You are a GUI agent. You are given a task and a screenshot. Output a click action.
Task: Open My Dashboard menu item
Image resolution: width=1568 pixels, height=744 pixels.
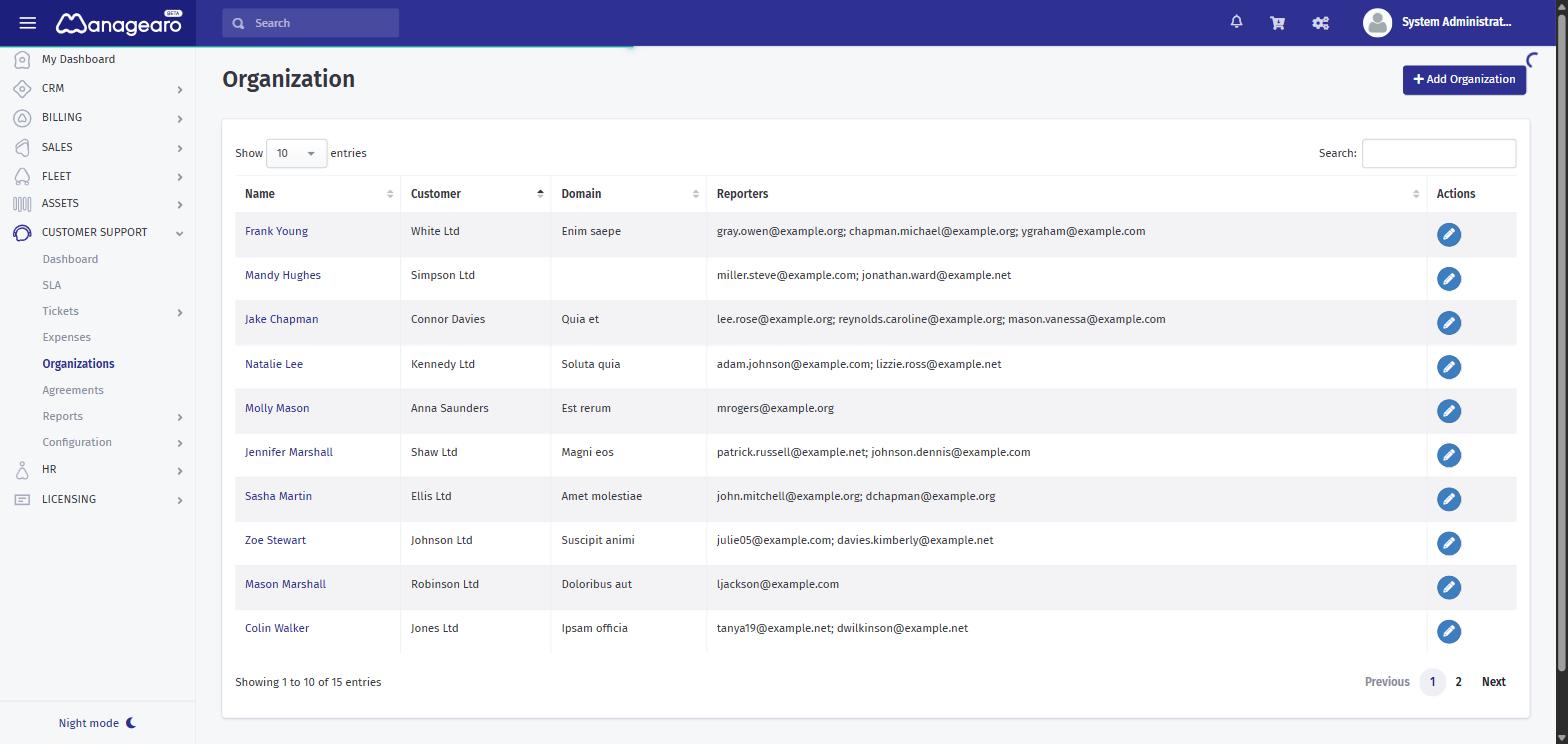click(x=78, y=59)
